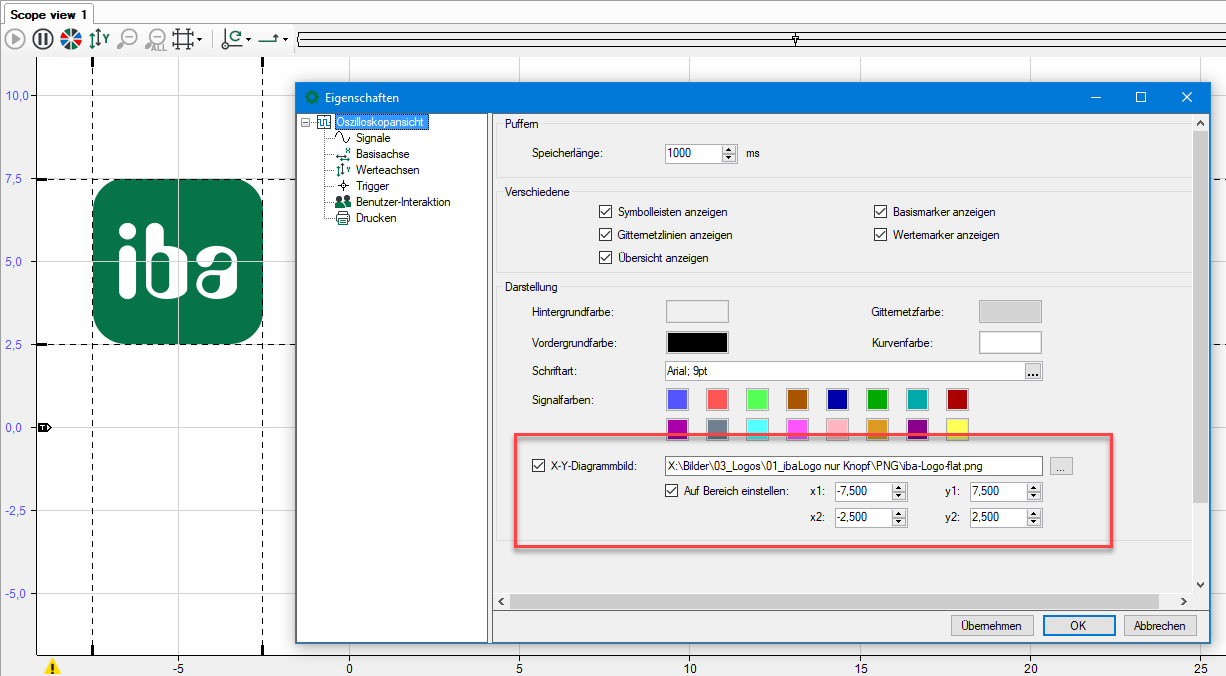Open the Schriftart font chooser ellipsis button
The height and width of the screenshot is (676, 1226).
pyautogui.click(x=1033, y=371)
